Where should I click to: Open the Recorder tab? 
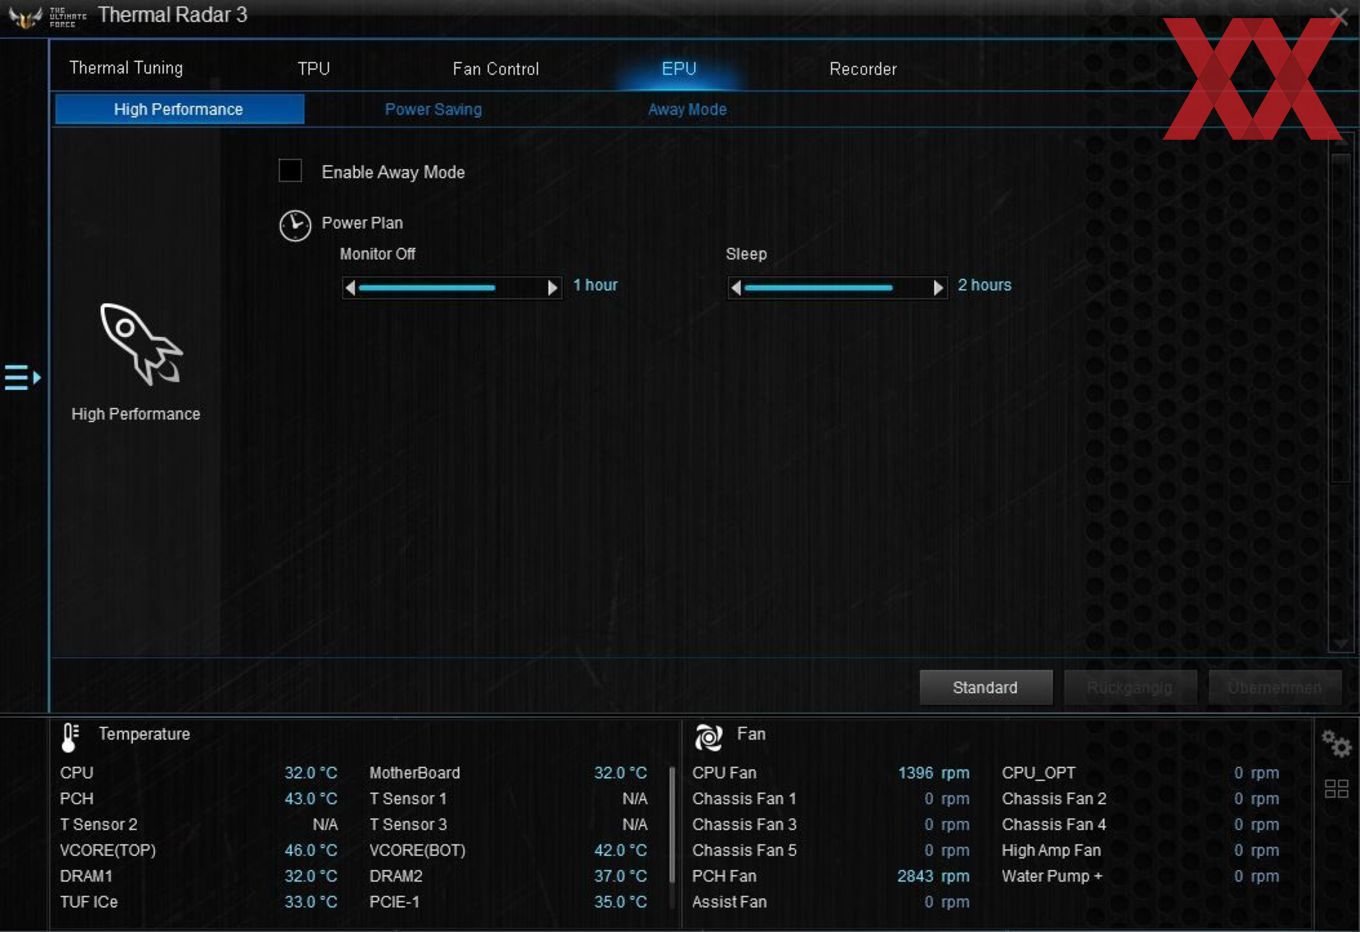tap(863, 69)
